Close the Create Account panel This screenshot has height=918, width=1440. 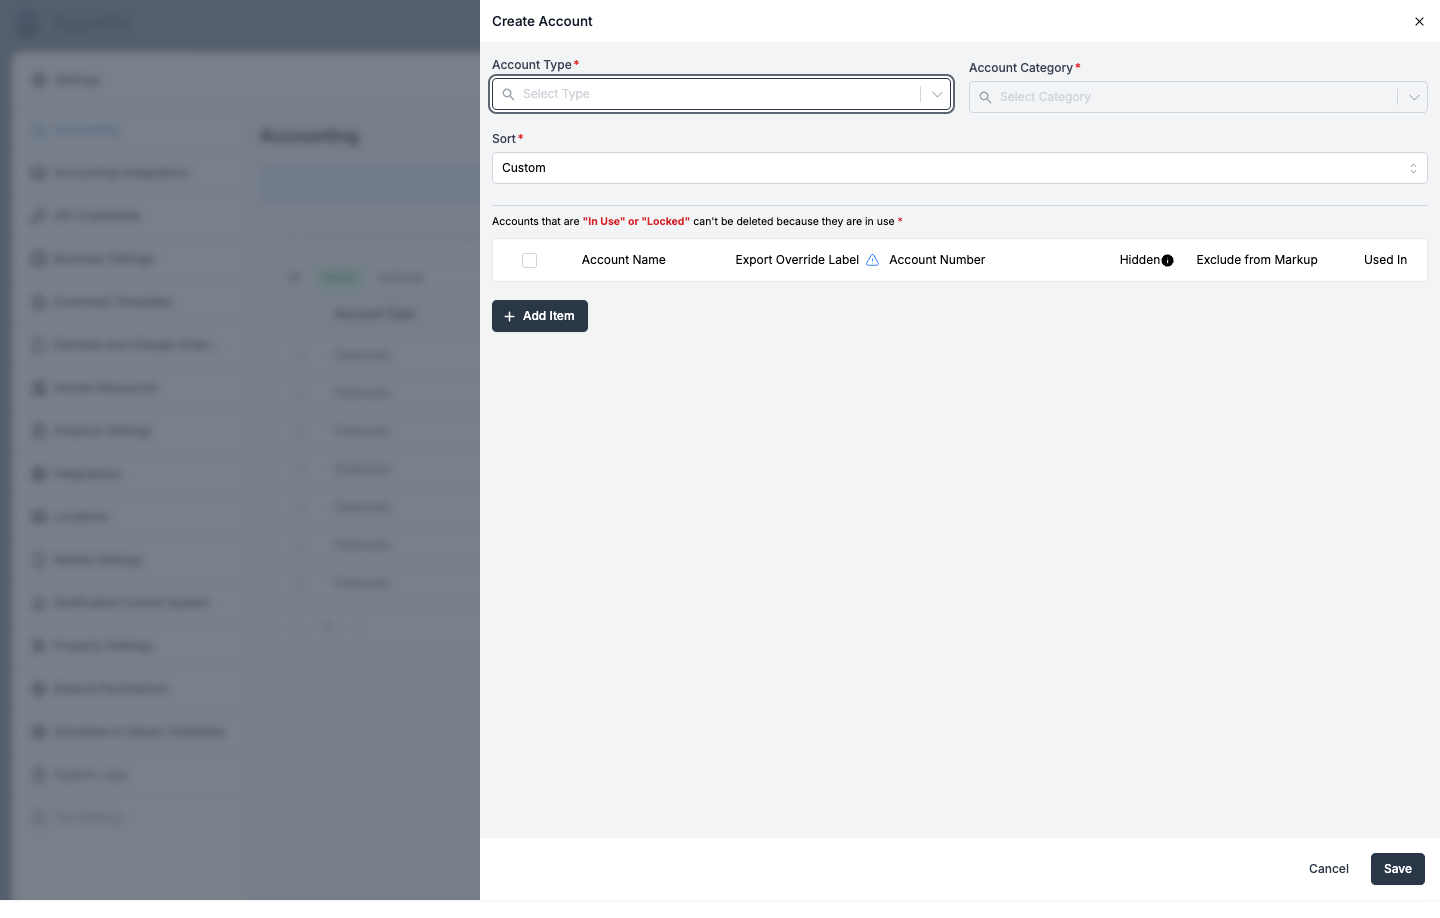point(1419,21)
